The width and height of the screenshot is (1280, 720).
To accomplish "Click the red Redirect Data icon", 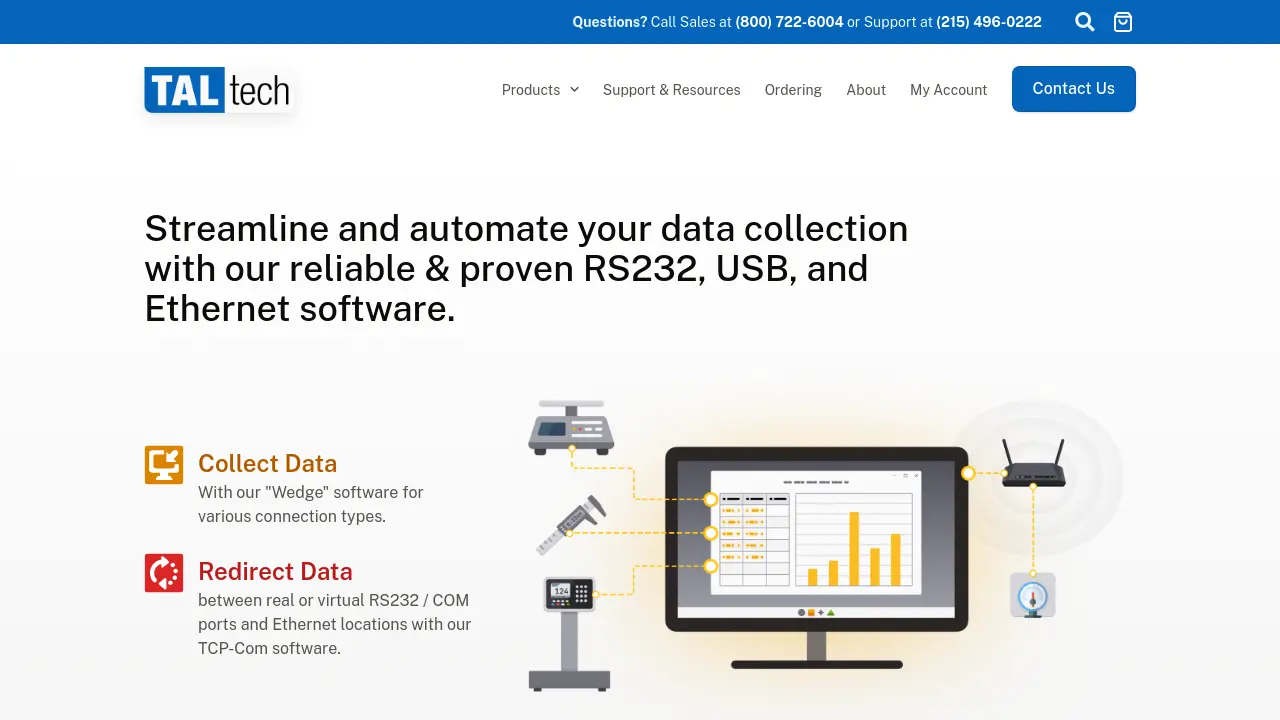I will [164, 573].
